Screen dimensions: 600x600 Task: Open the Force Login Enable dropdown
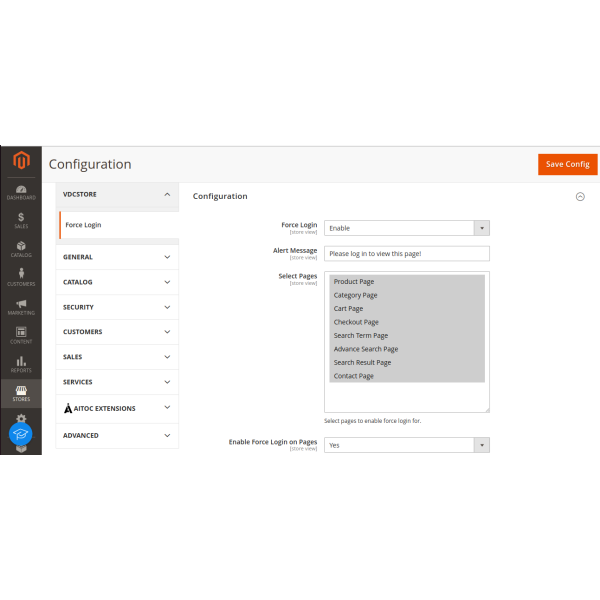[x=407, y=228]
